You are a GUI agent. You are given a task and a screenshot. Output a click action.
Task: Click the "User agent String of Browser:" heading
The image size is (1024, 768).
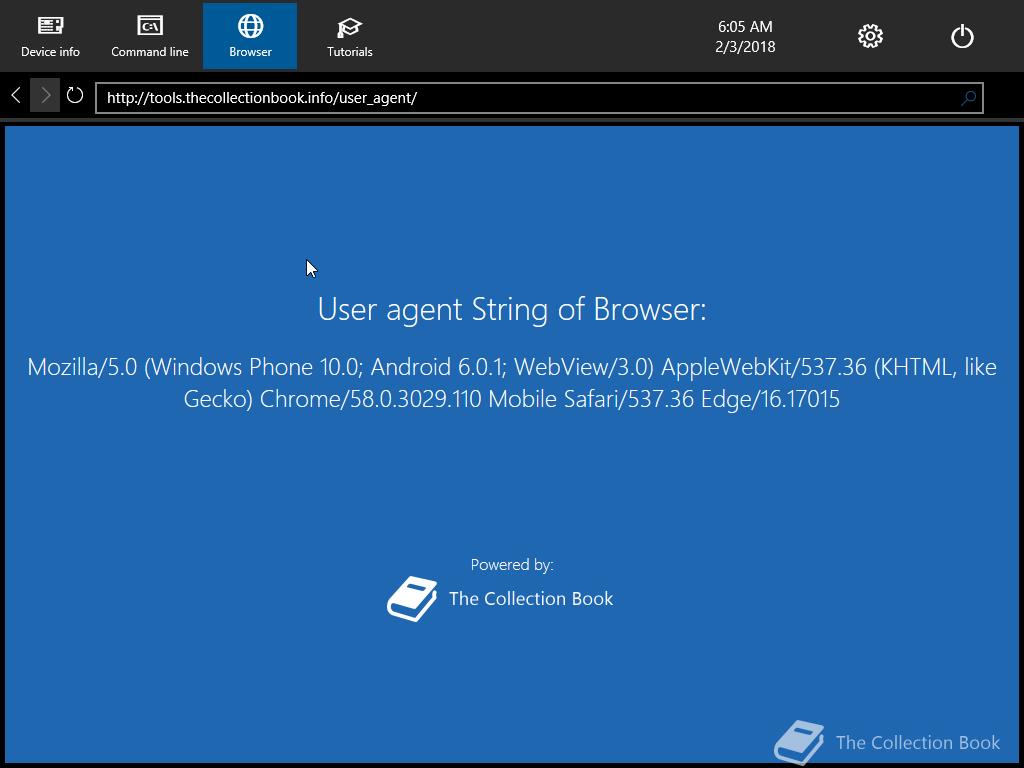pyautogui.click(x=512, y=309)
